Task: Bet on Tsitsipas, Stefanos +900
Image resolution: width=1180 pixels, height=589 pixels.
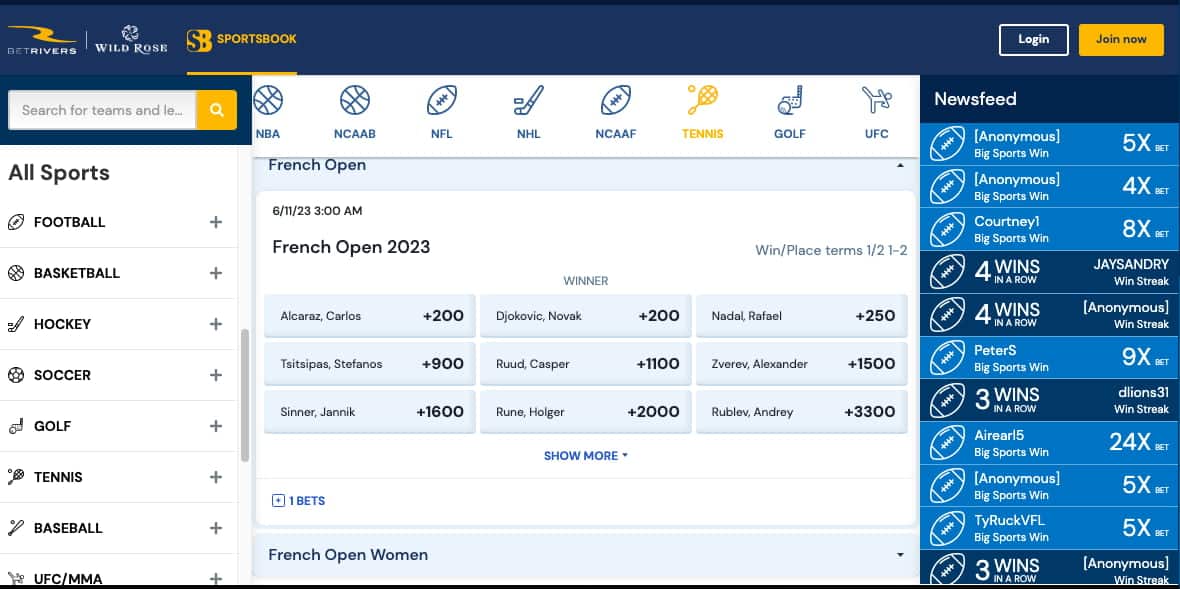Action: [370, 364]
